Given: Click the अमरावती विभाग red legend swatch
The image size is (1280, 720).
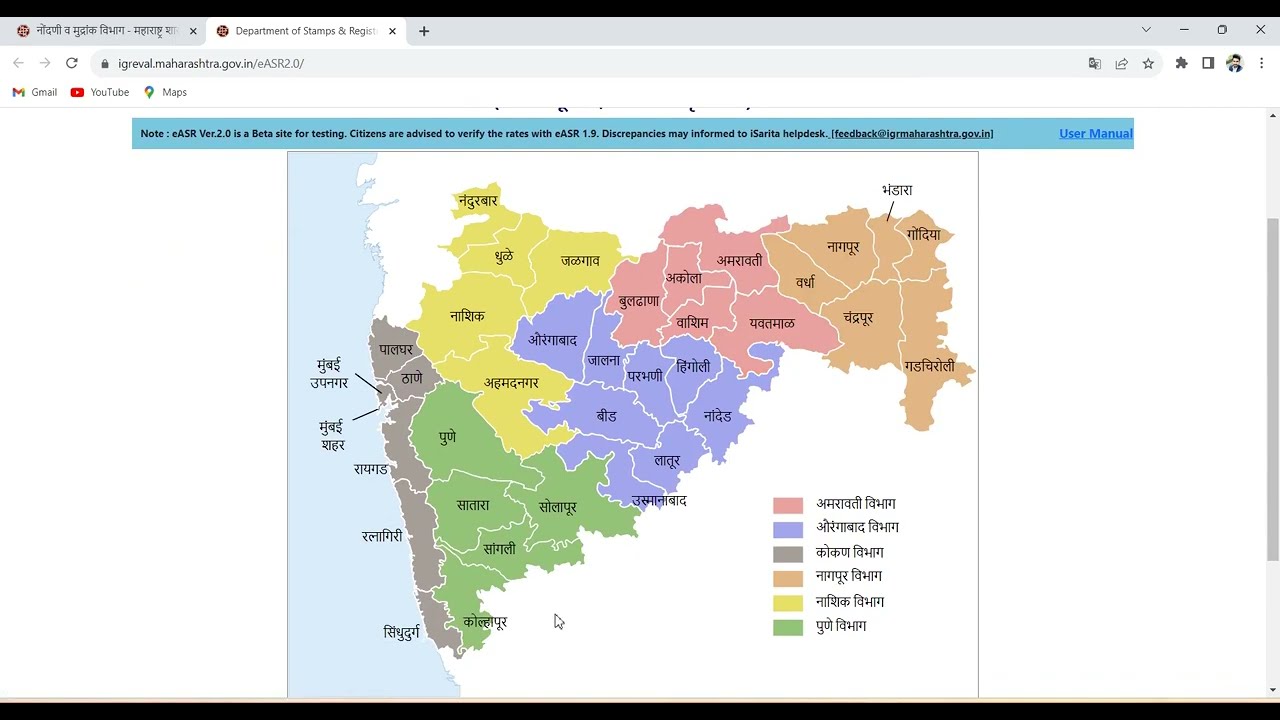Looking at the screenshot, I should click(788, 505).
